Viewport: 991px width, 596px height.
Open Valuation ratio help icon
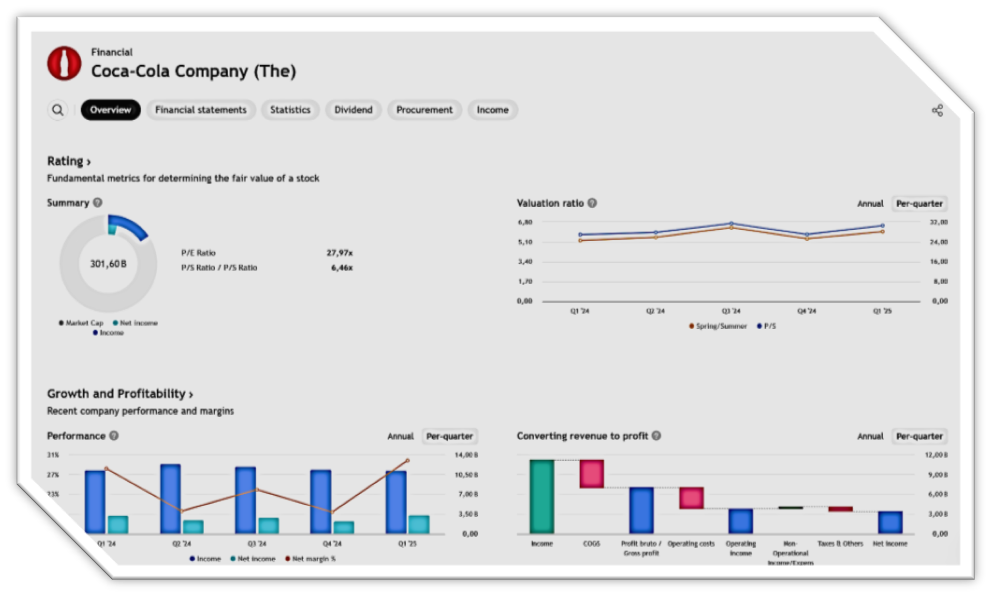click(592, 203)
